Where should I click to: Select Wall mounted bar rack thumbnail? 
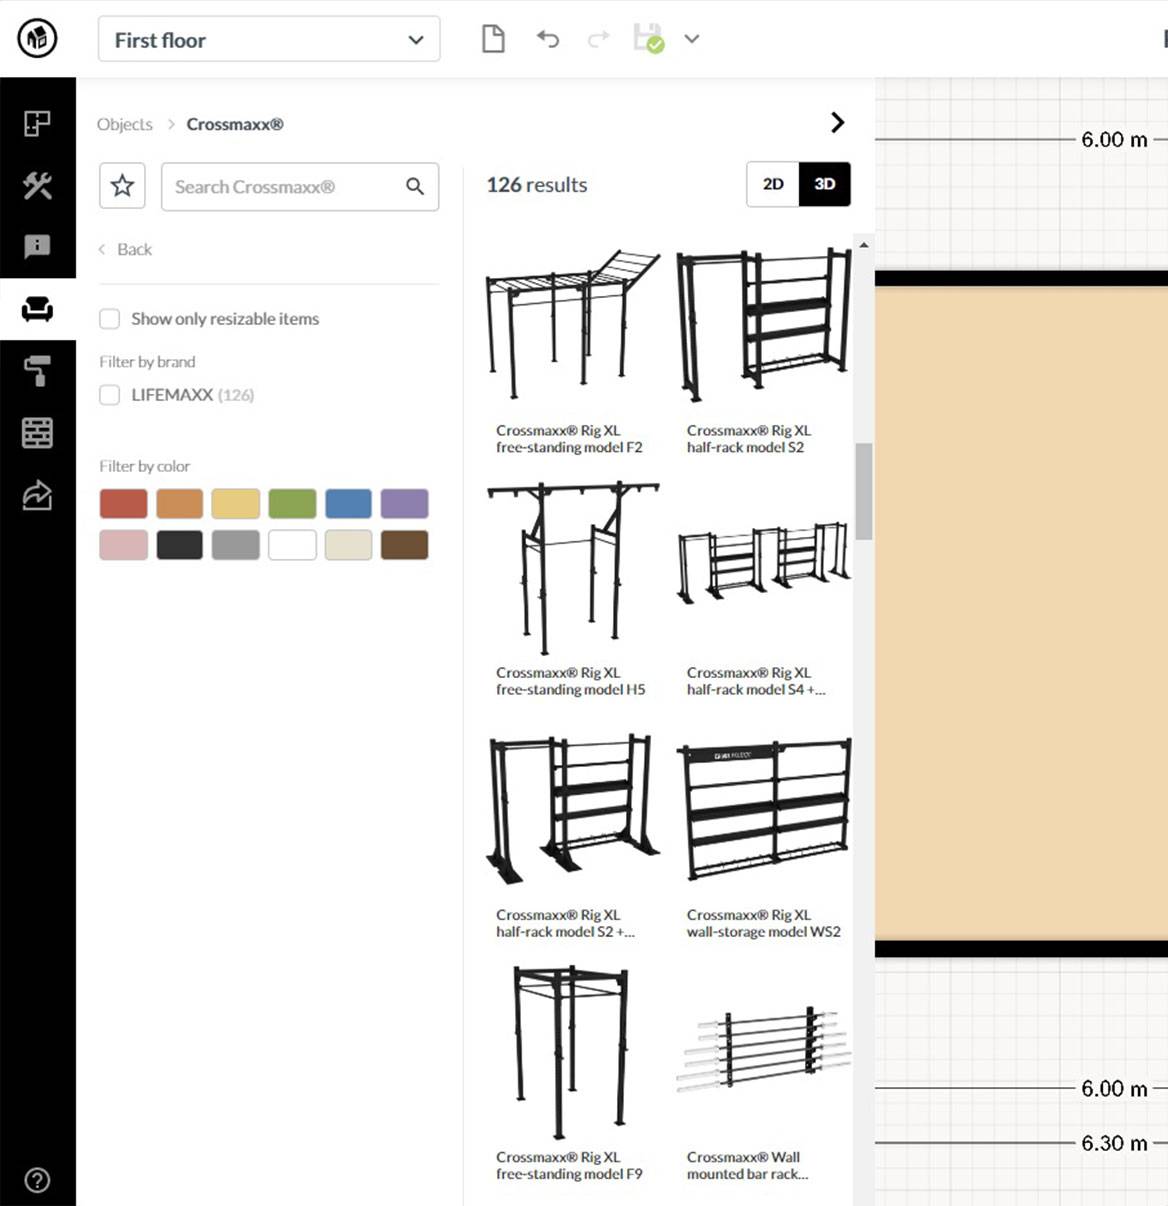pos(764,1048)
